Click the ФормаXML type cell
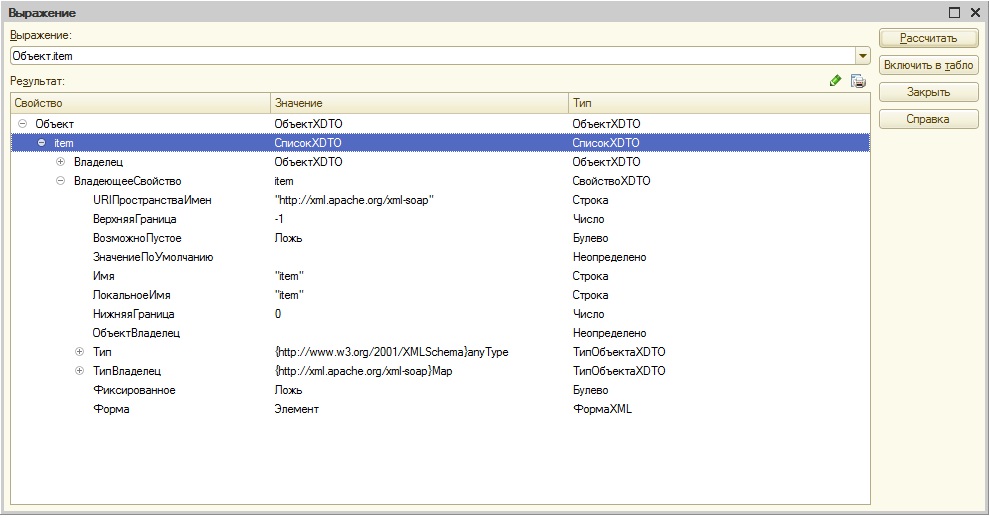Screen dimensions: 990x518 602,409
